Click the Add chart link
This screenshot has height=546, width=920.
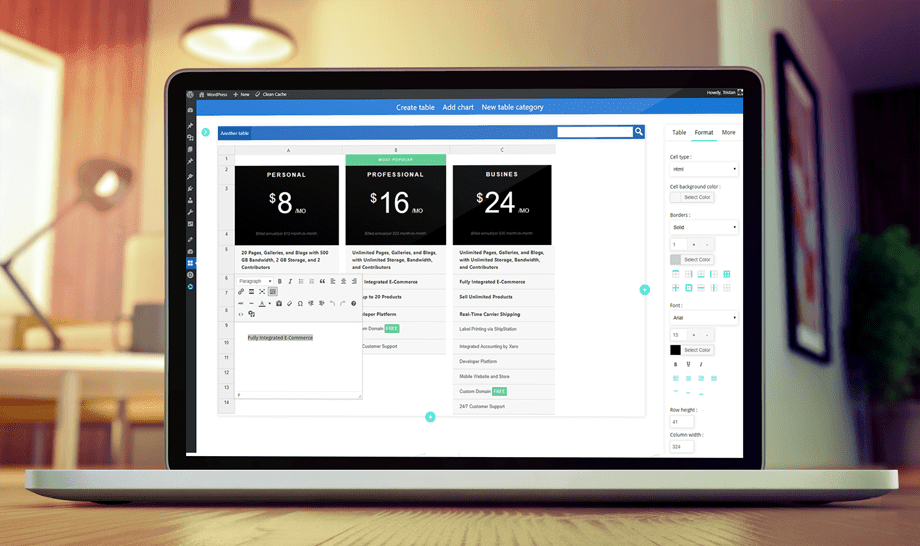458,107
